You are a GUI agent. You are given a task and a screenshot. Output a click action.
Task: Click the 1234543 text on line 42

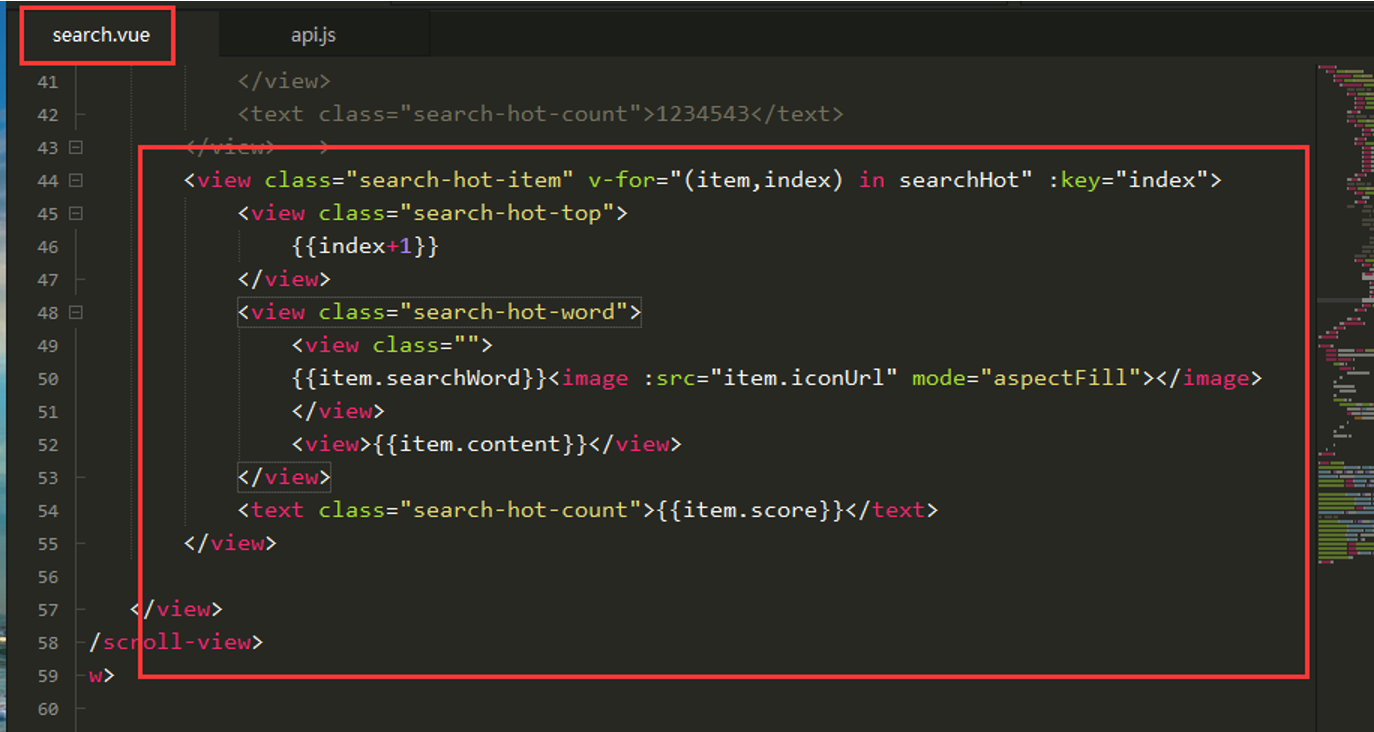click(702, 114)
